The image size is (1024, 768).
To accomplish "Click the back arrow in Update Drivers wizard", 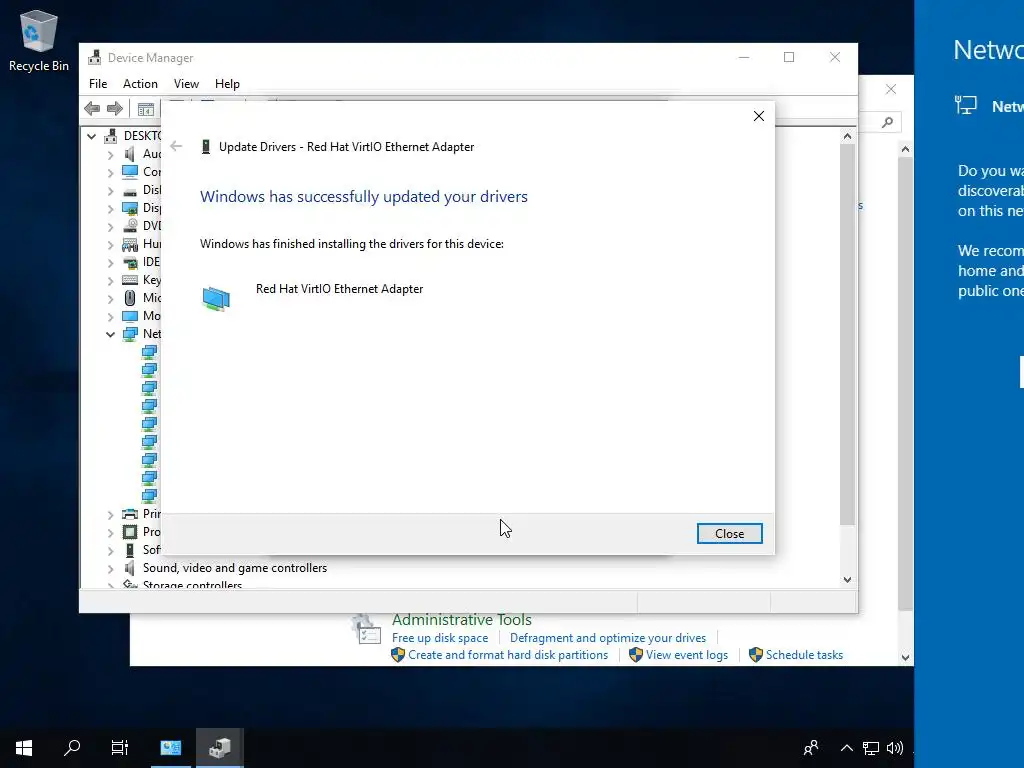I will (x=176, y=146).
